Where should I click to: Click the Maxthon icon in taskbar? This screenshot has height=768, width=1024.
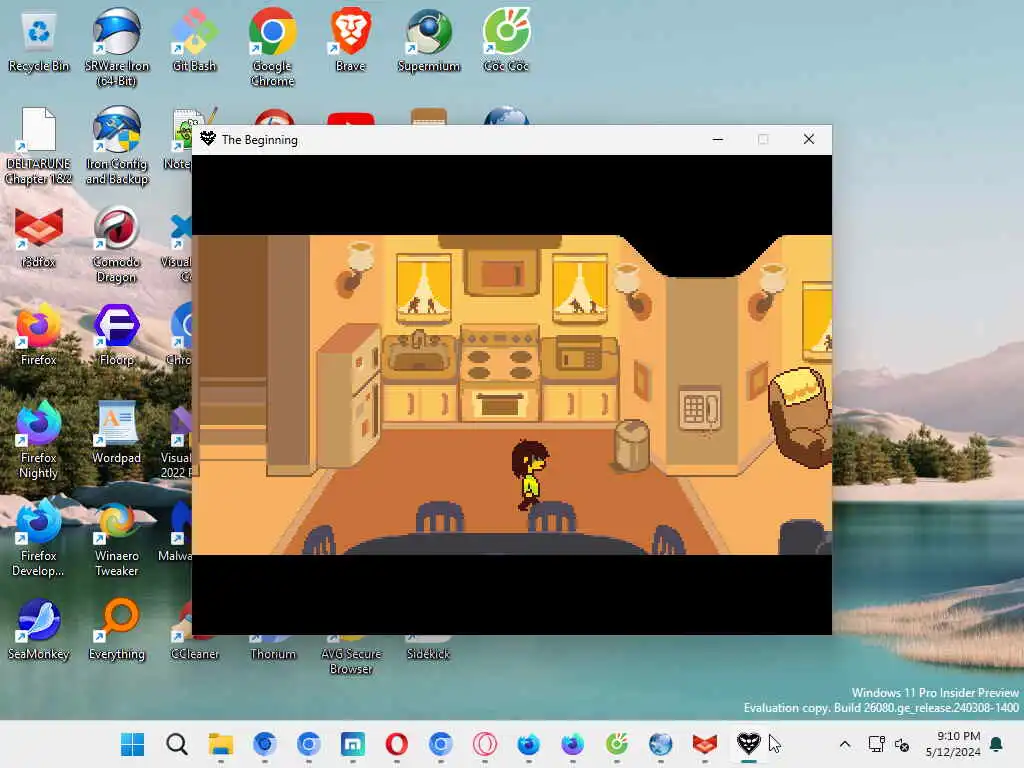point(353,744)
